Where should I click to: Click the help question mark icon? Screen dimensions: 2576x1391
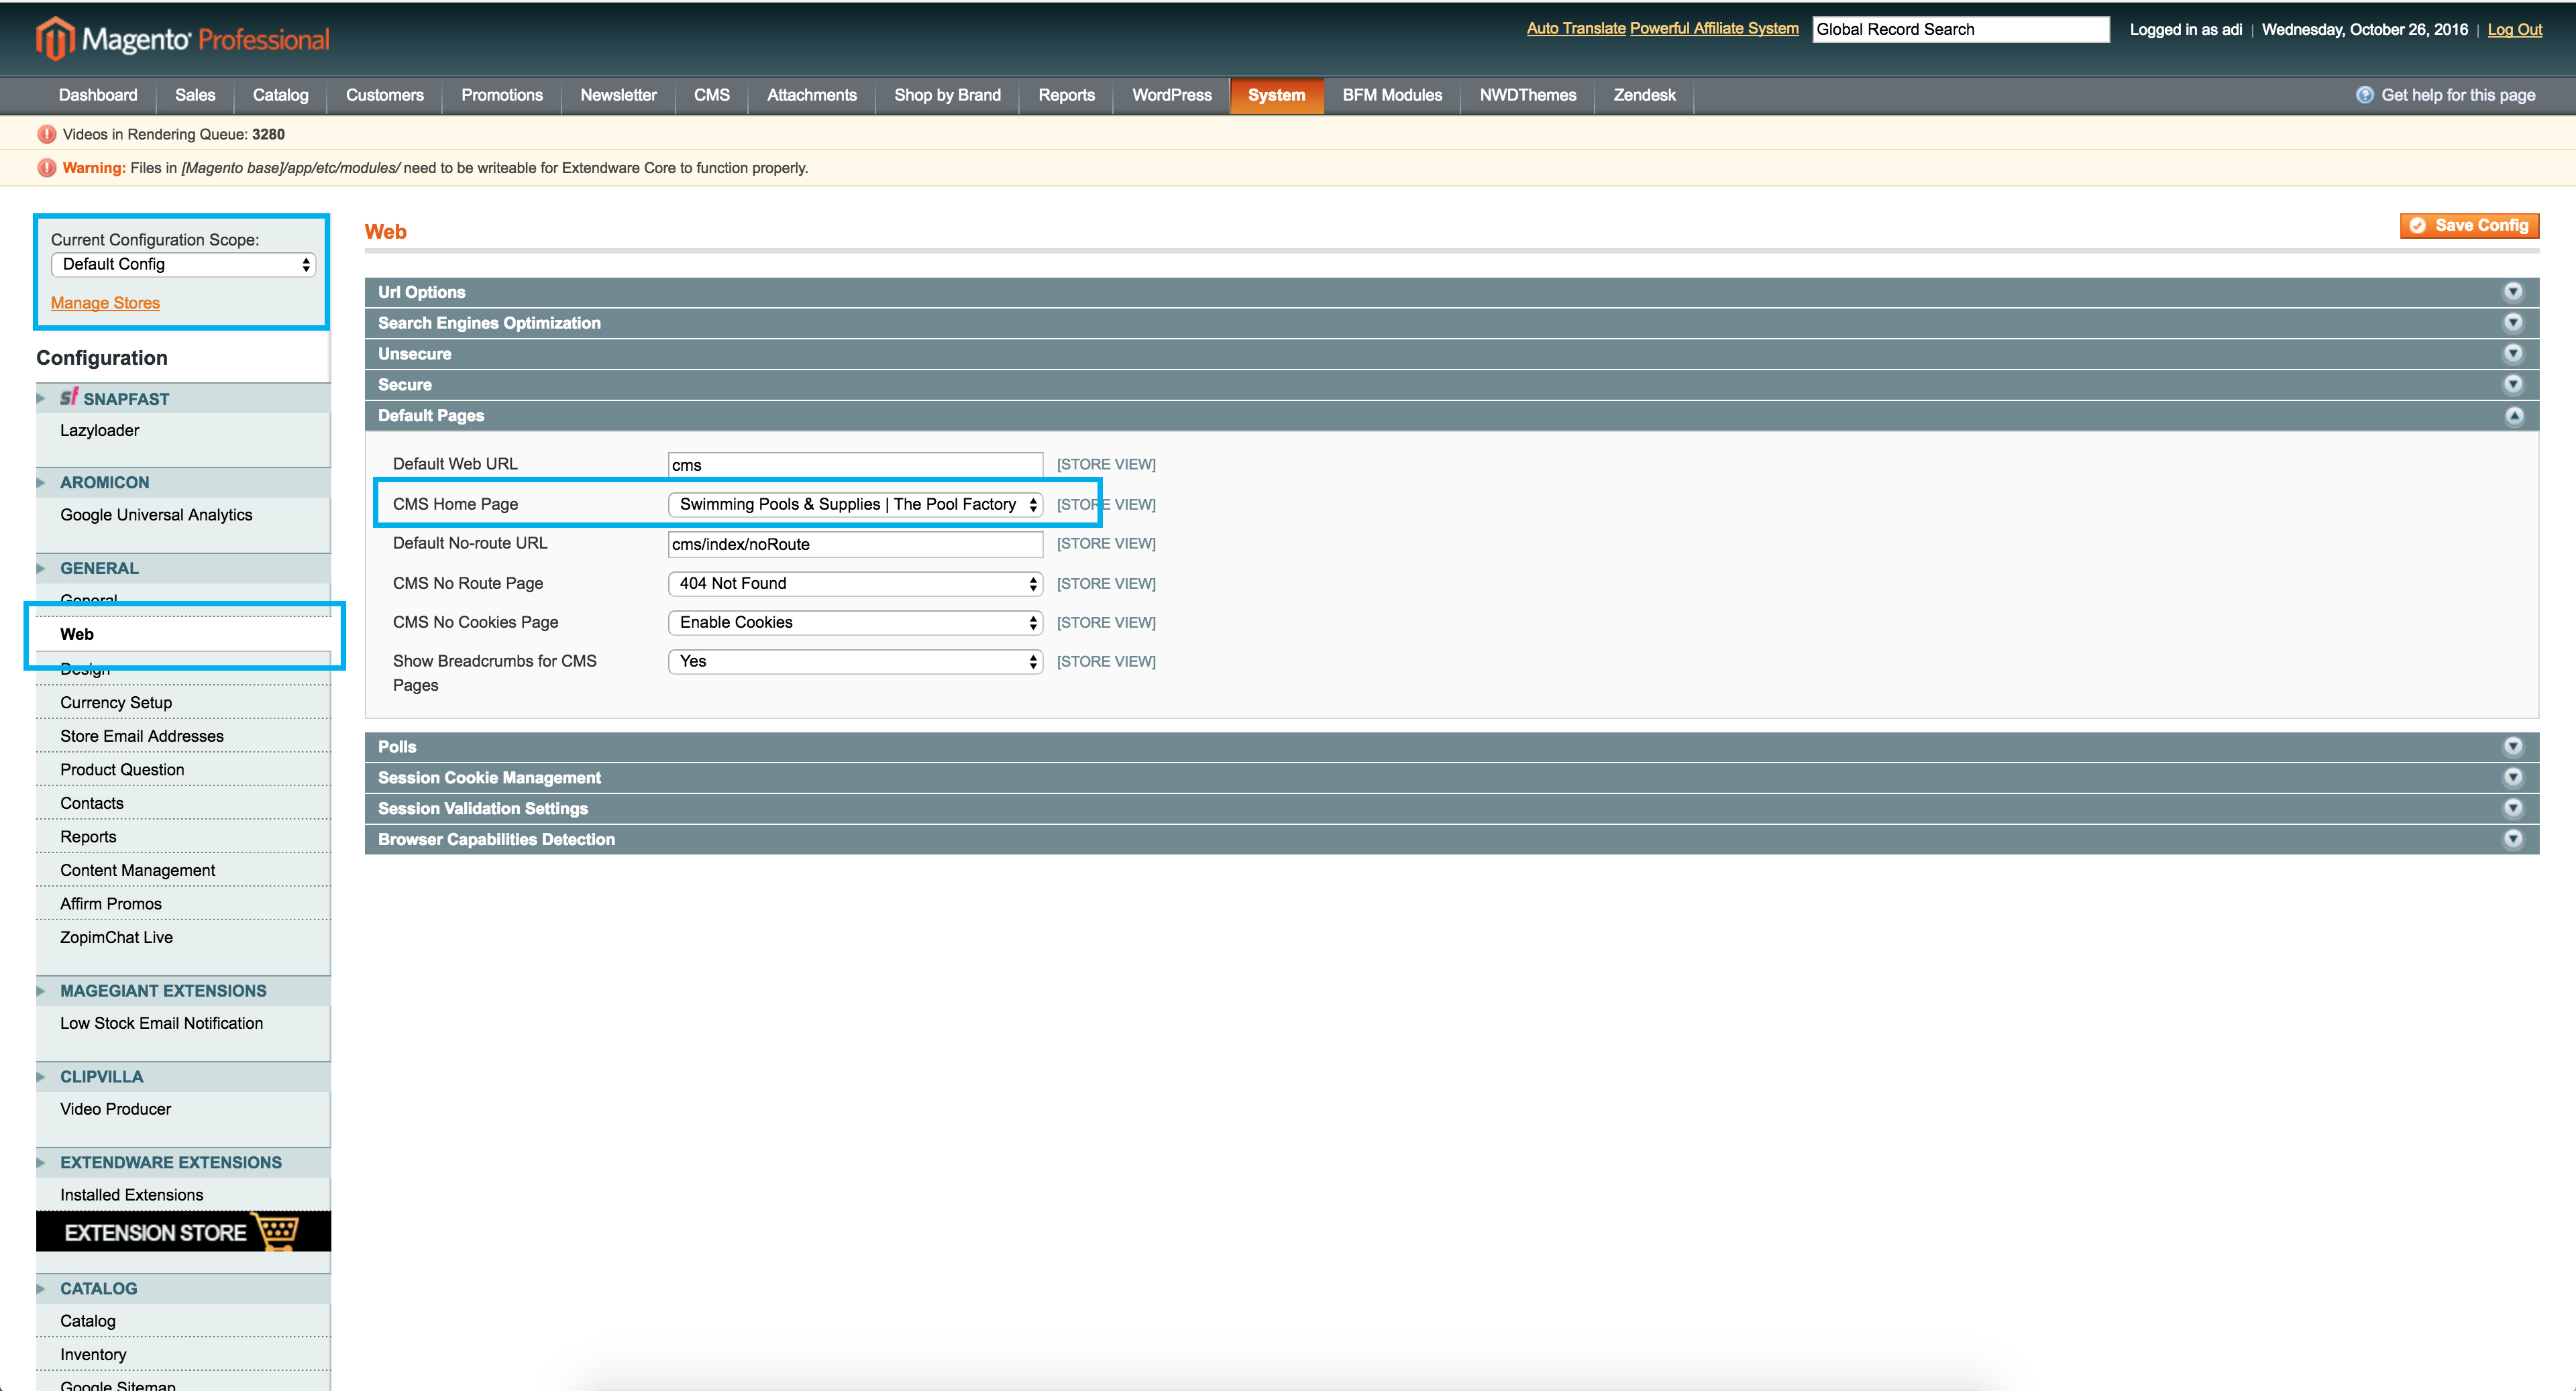pyautogui.click(x=2365, y=95)
